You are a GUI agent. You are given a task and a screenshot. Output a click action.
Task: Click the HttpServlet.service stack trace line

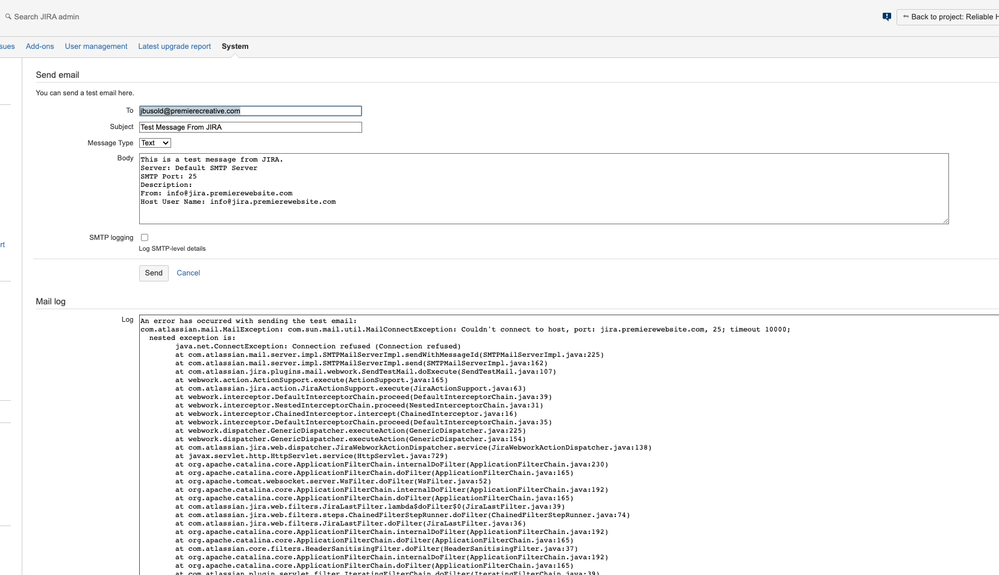(312, 456)
